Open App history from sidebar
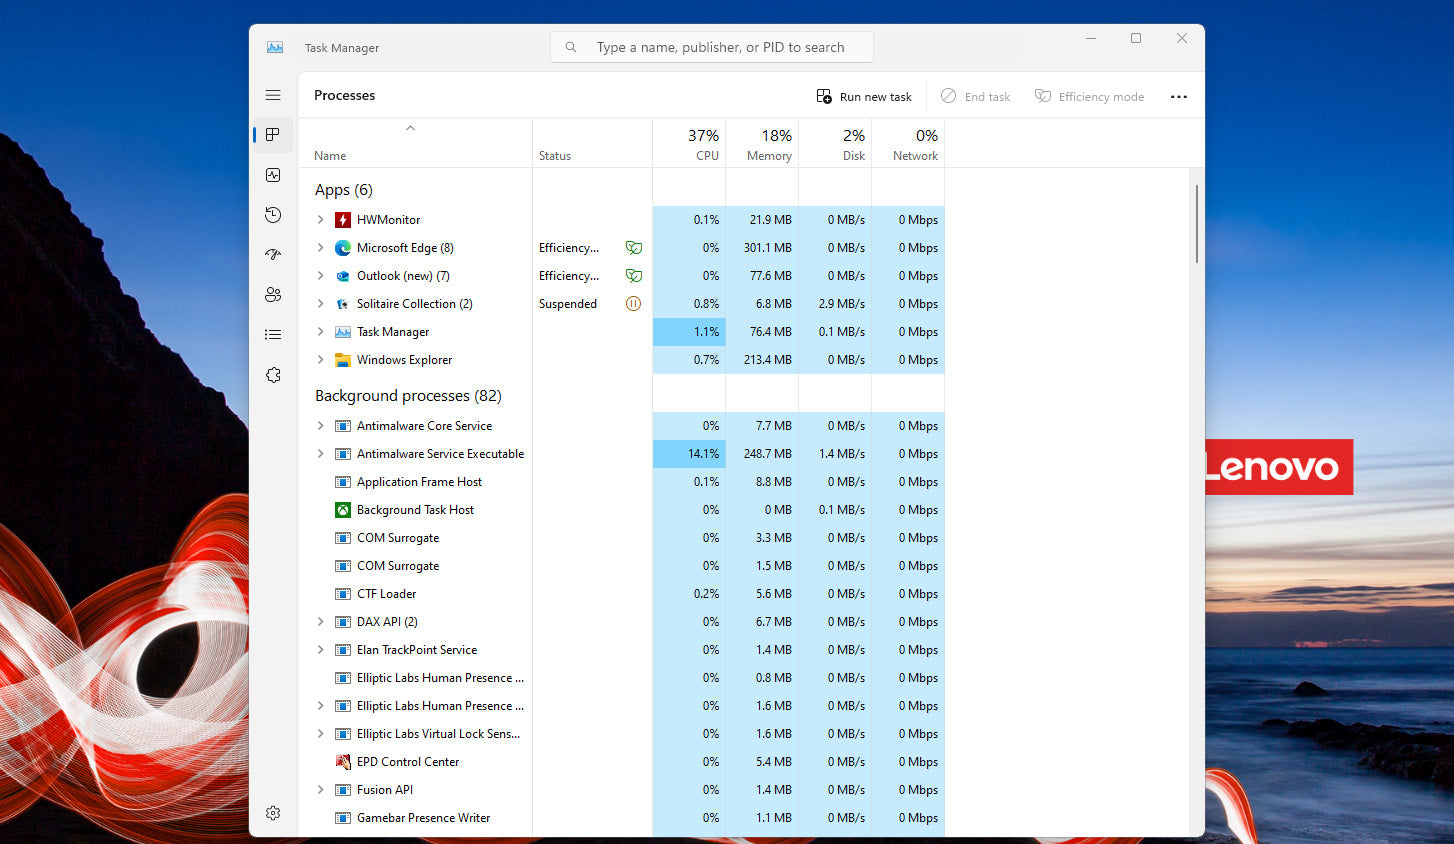This screenshot has width=1454, height=844. coord(273,215)
